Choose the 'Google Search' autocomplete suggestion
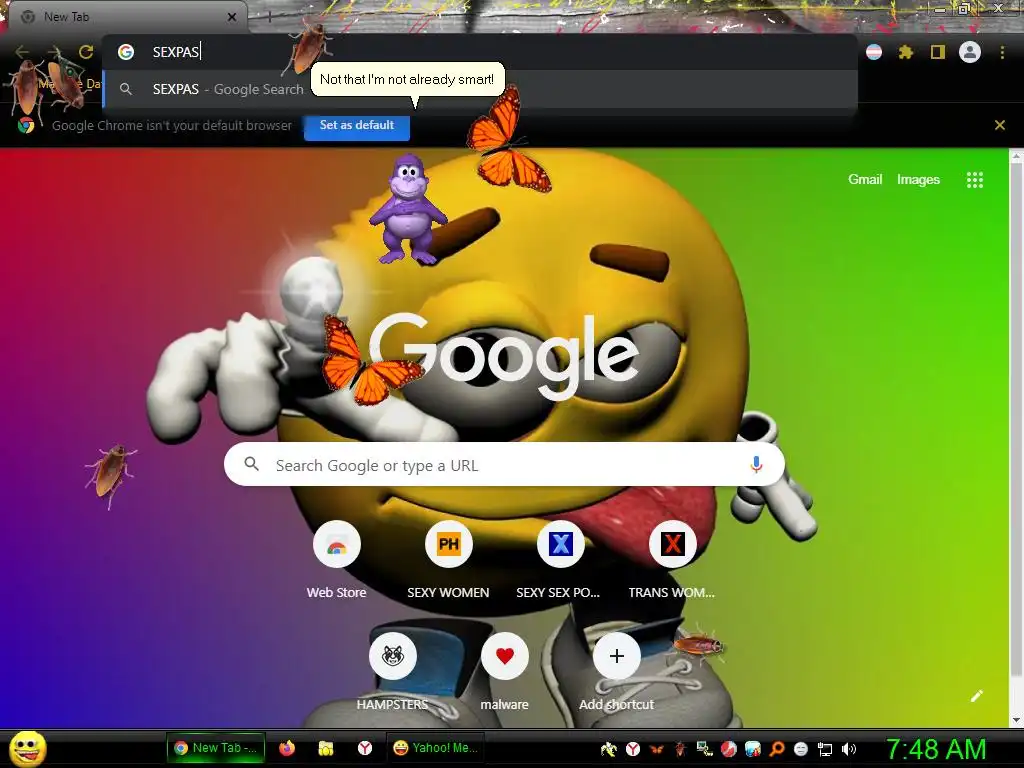1024x768 pixels. point(480,89)
